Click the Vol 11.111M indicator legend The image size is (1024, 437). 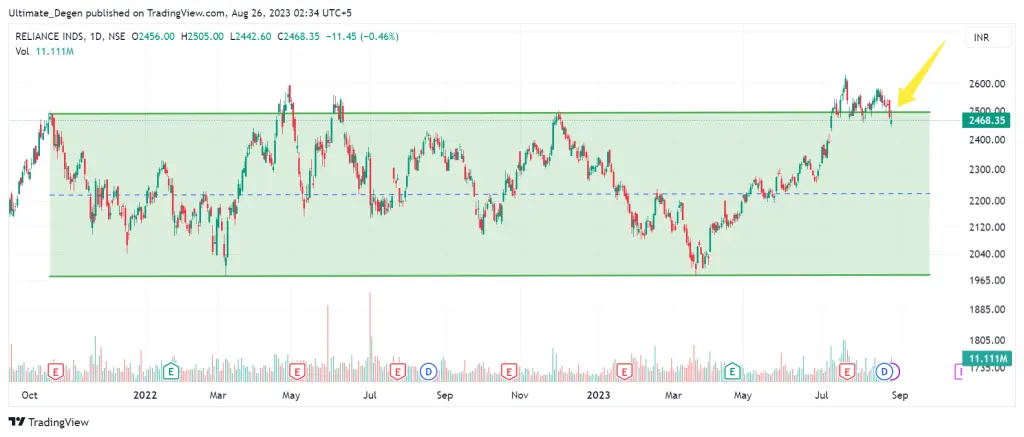click(x=44, y=51)
